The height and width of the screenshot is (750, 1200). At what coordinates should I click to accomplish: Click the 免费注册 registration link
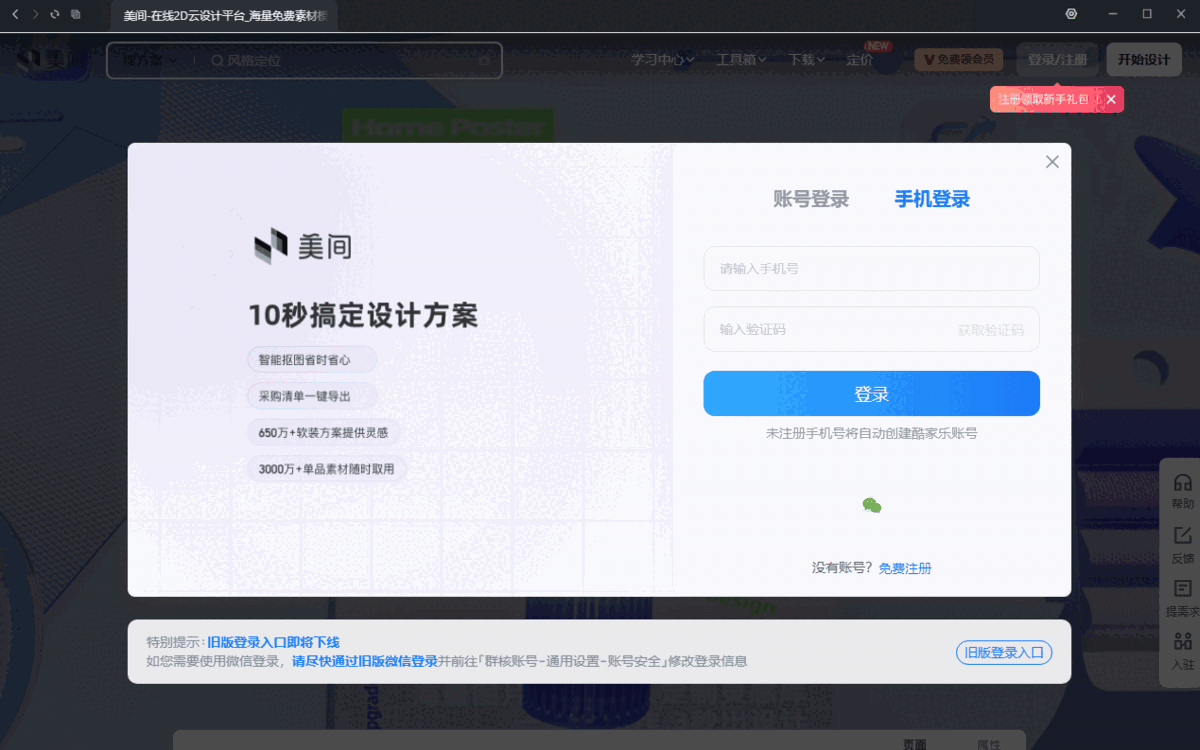click(x=904, y=567)
